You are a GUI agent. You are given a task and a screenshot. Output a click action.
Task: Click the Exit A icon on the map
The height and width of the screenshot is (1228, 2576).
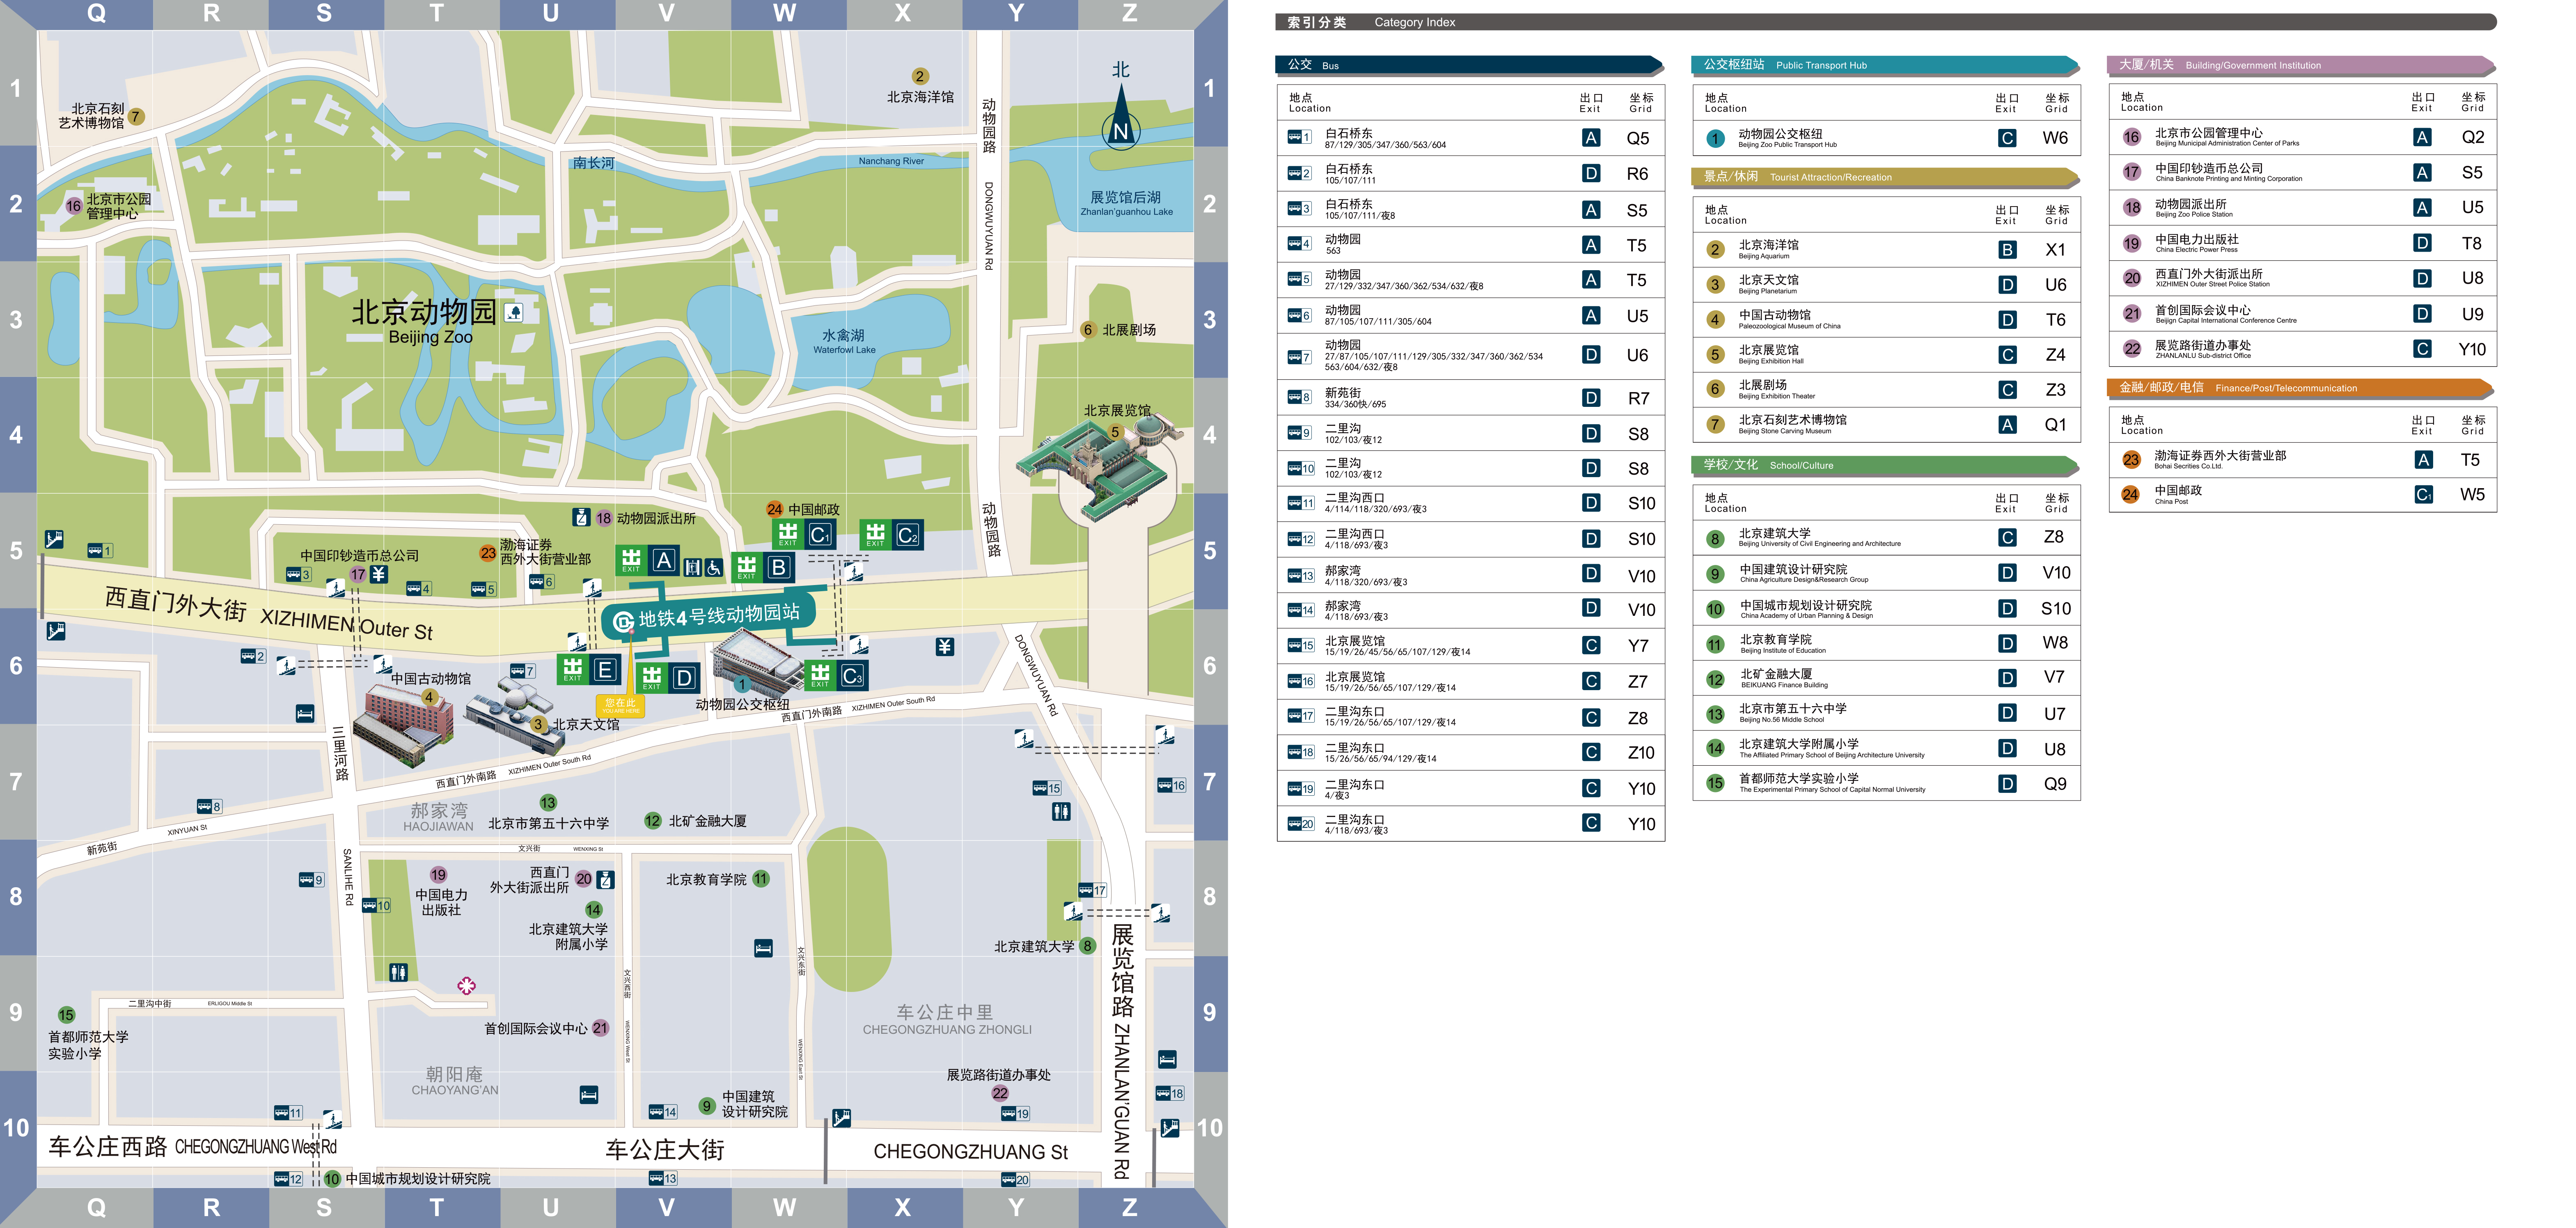coord(648,561)
